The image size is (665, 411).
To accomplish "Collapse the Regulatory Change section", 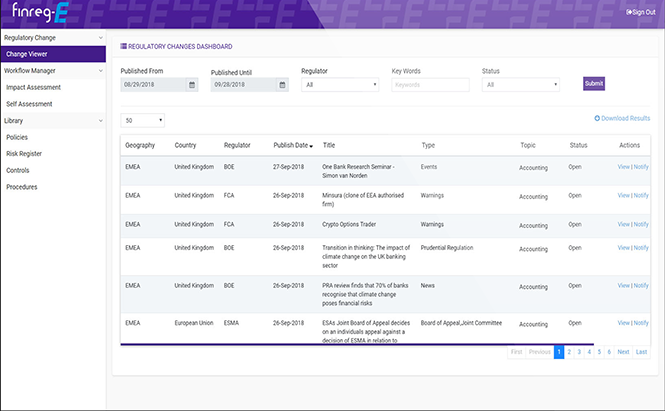I will click(101, 38).
